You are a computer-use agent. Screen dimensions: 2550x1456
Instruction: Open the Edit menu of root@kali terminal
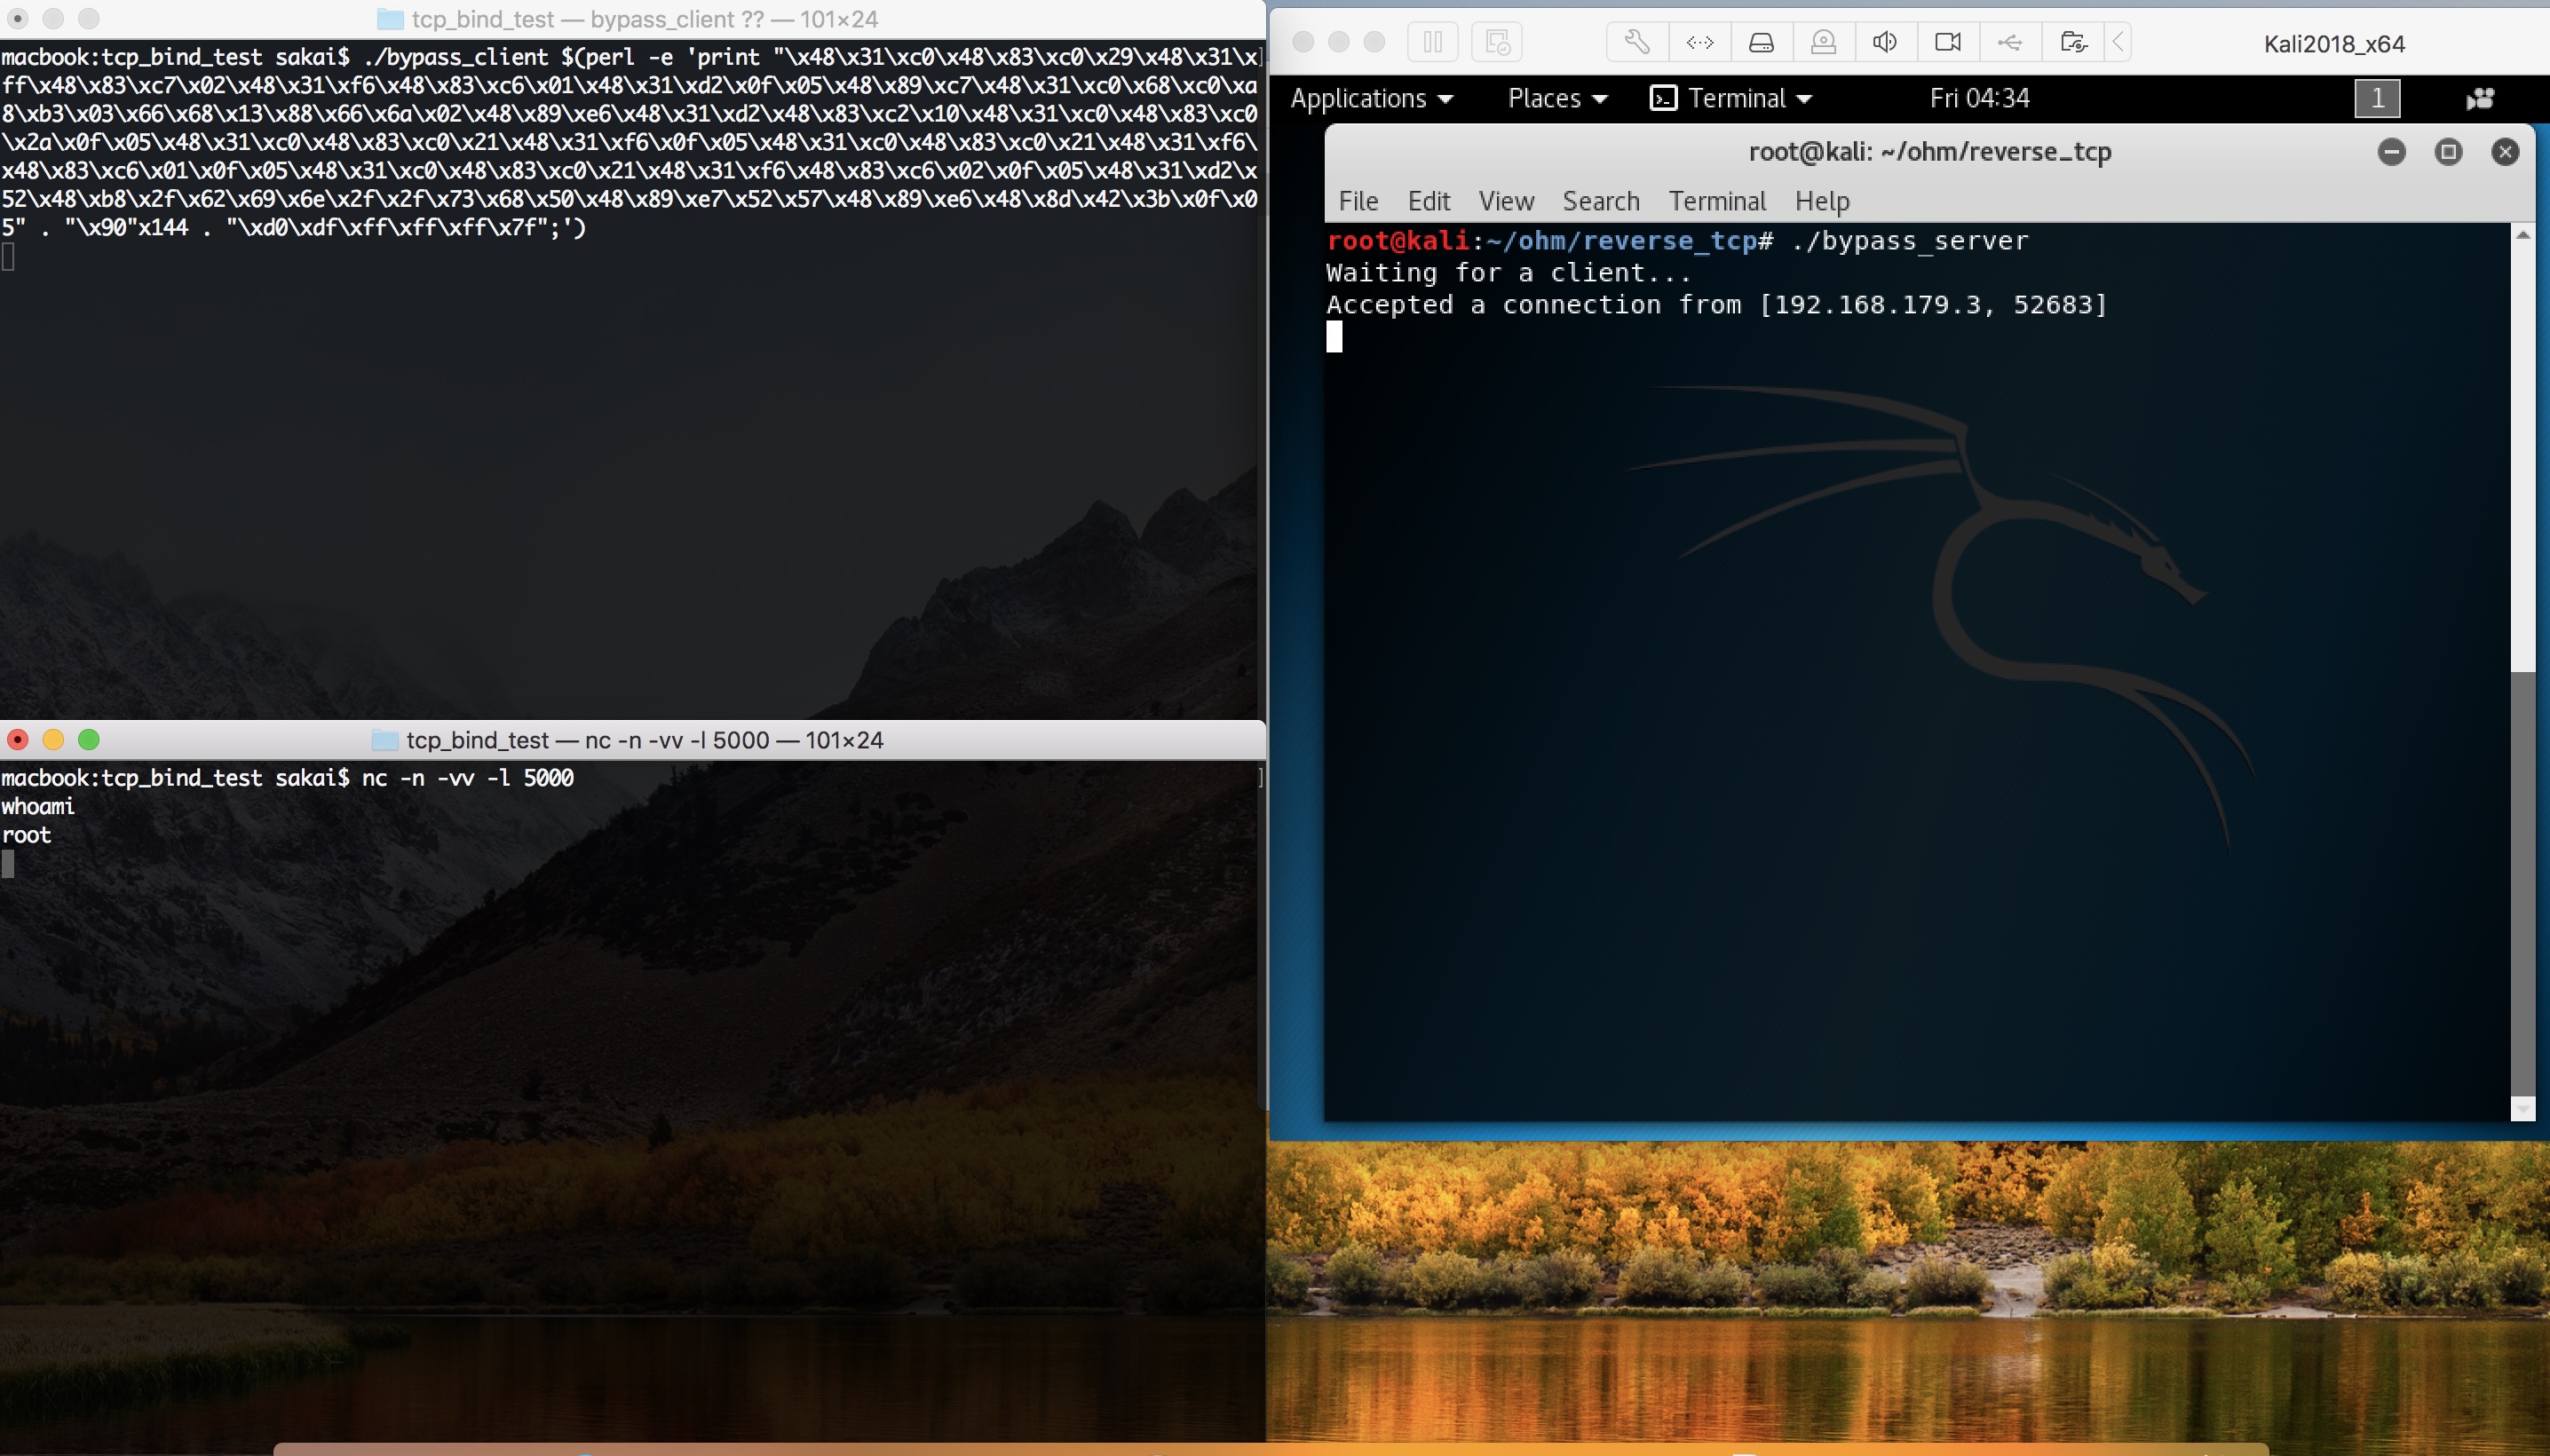pyautogui.click(x=1428, y=201)
